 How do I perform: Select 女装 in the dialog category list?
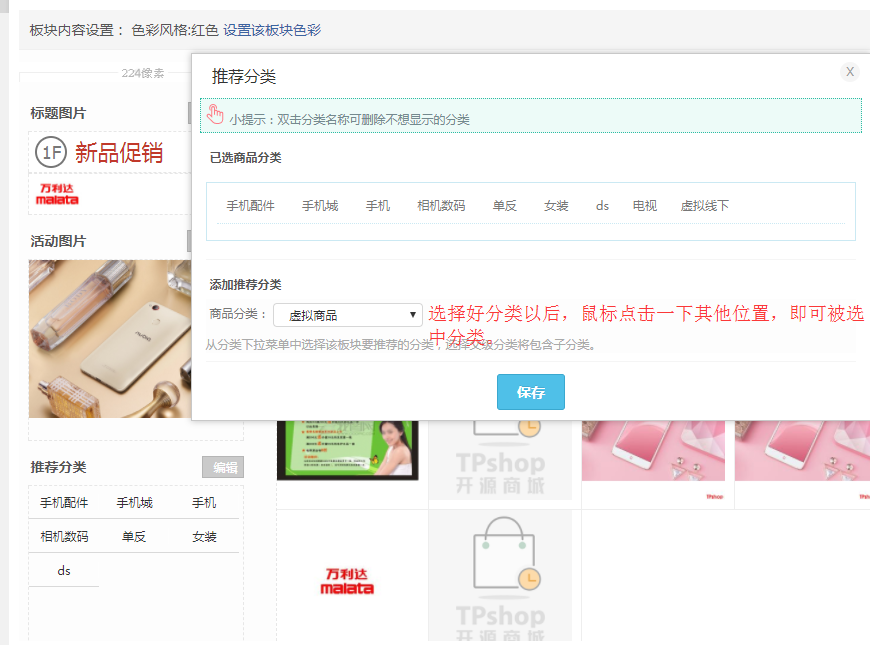[x=556, y=206]
